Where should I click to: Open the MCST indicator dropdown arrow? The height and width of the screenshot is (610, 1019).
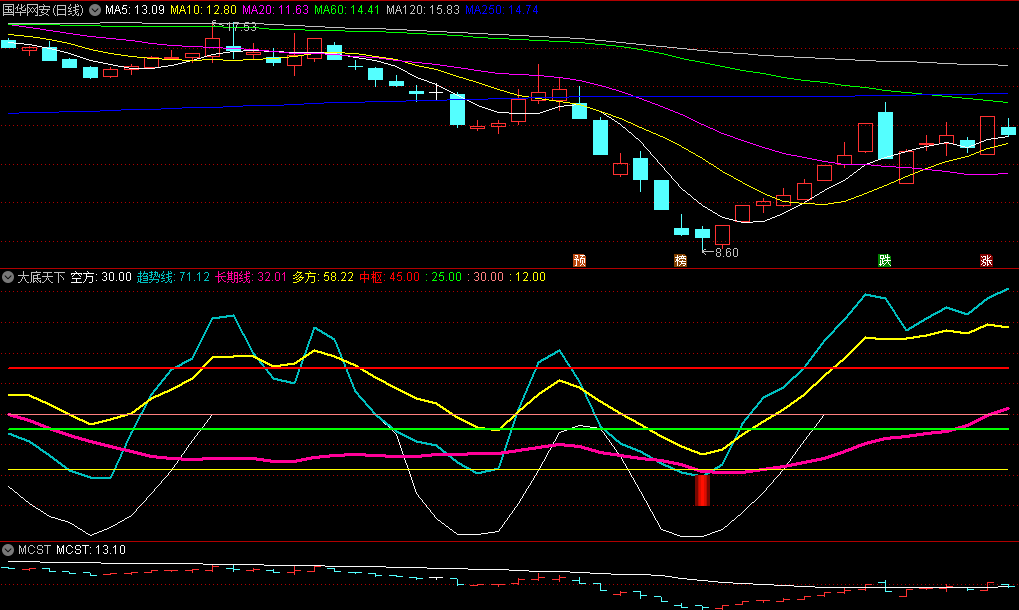tap(8, 550)
